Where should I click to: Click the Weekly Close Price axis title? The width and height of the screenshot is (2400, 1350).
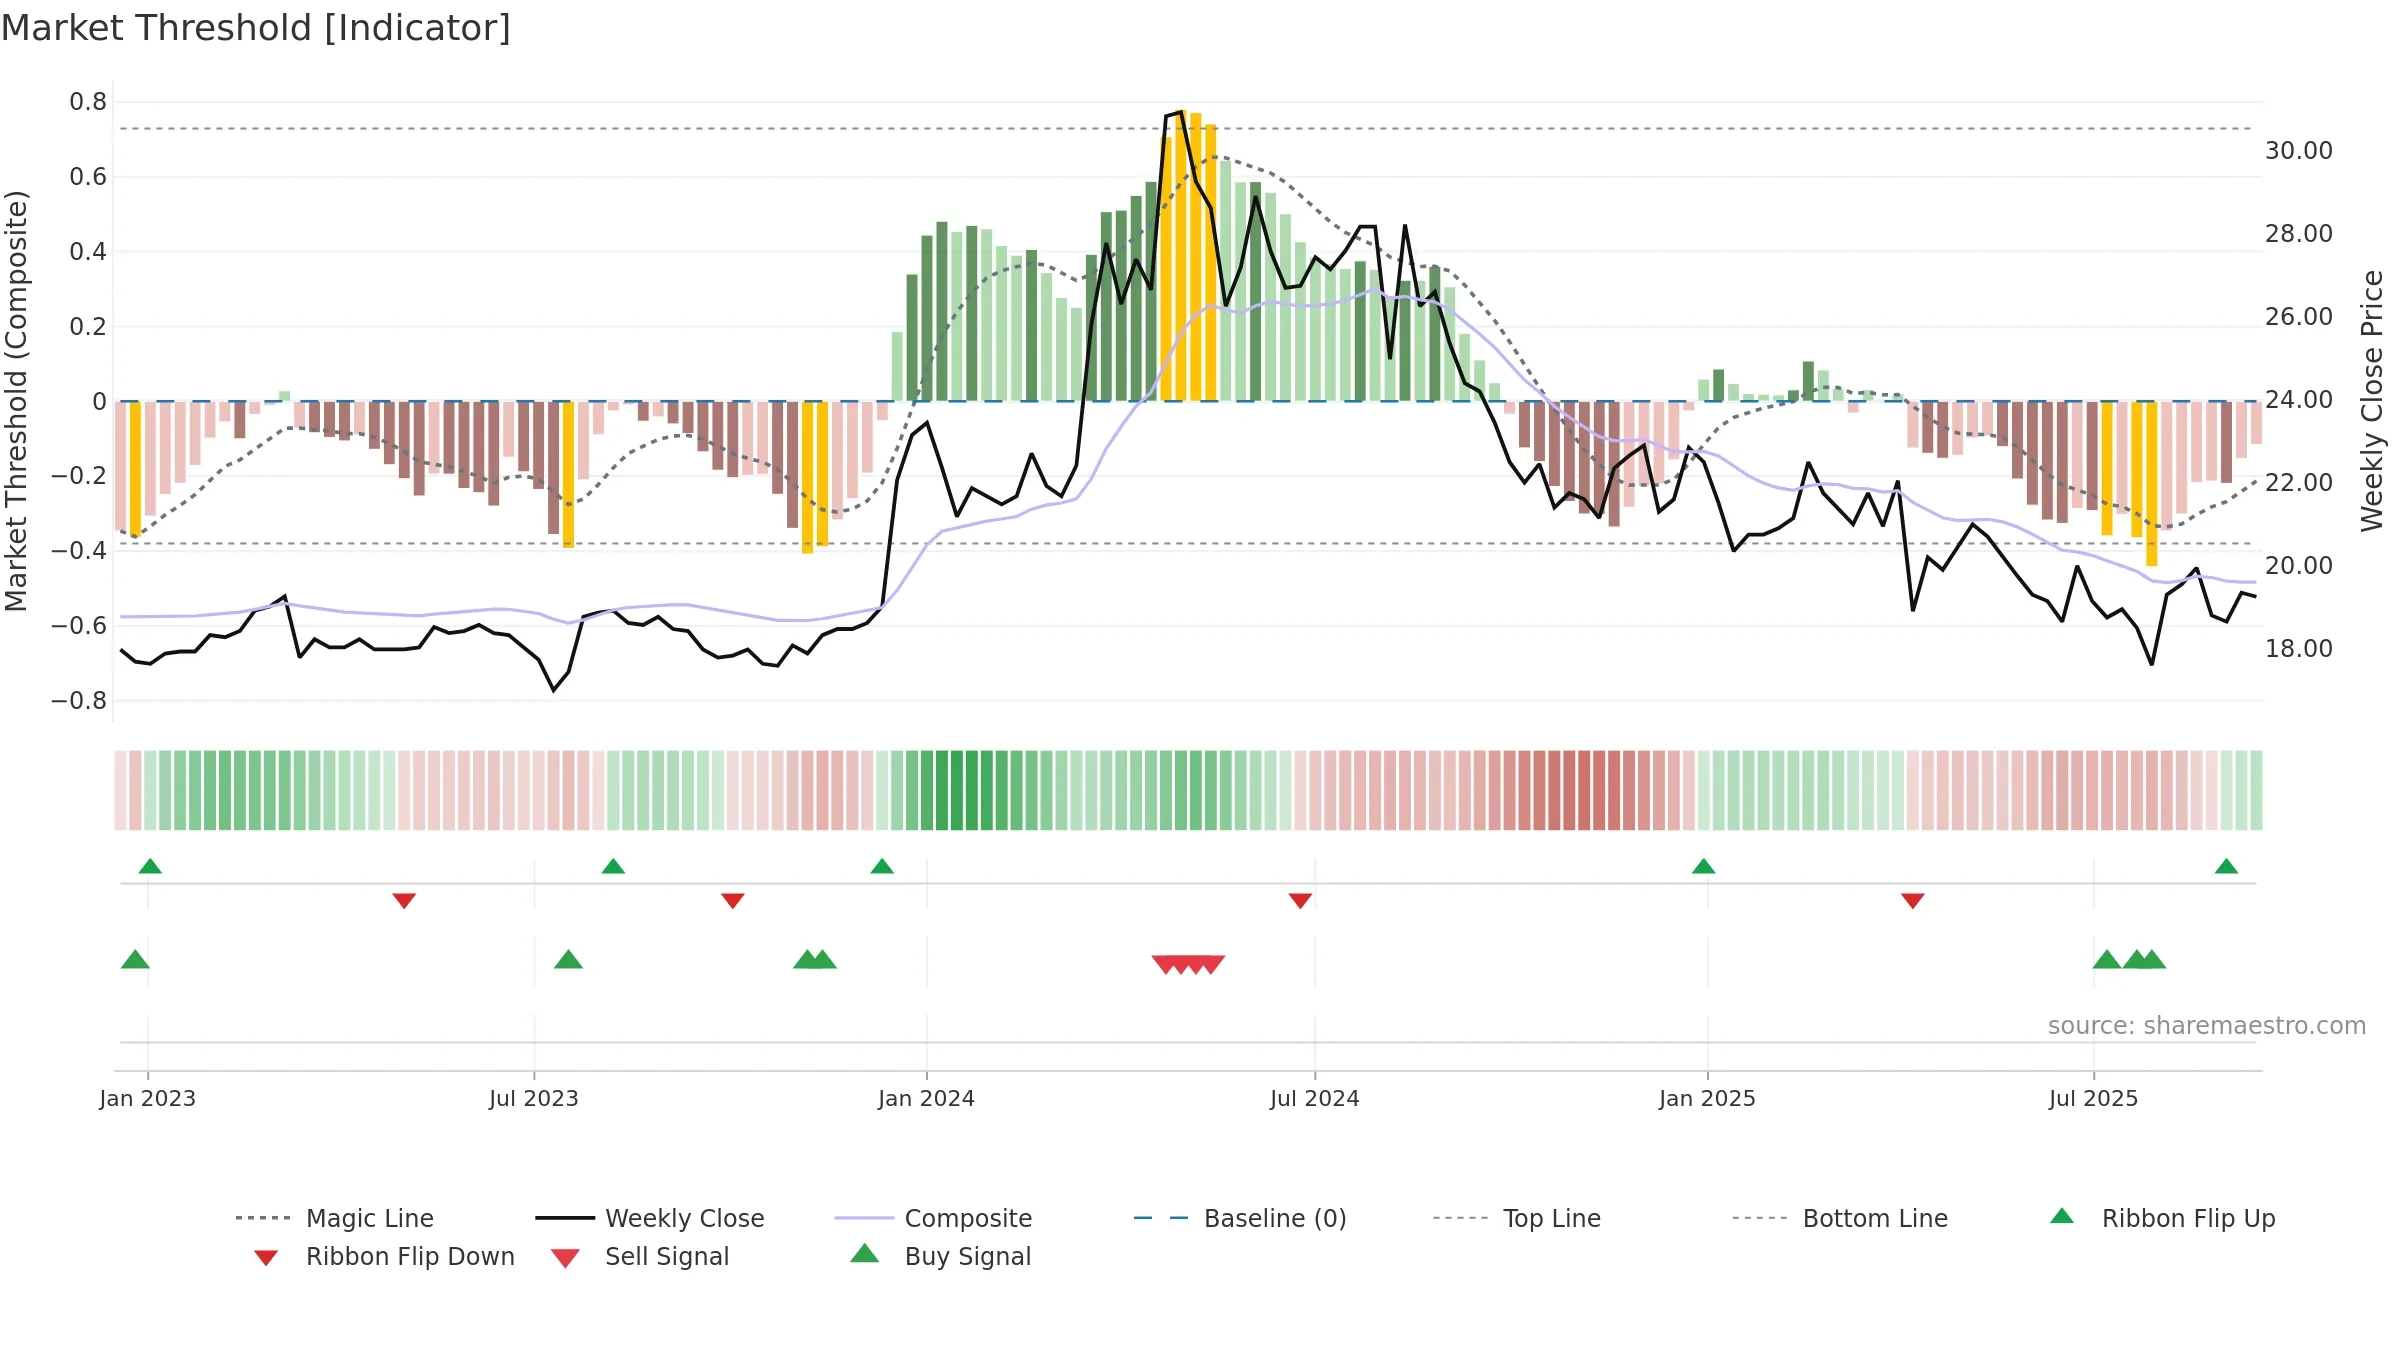2372,401
